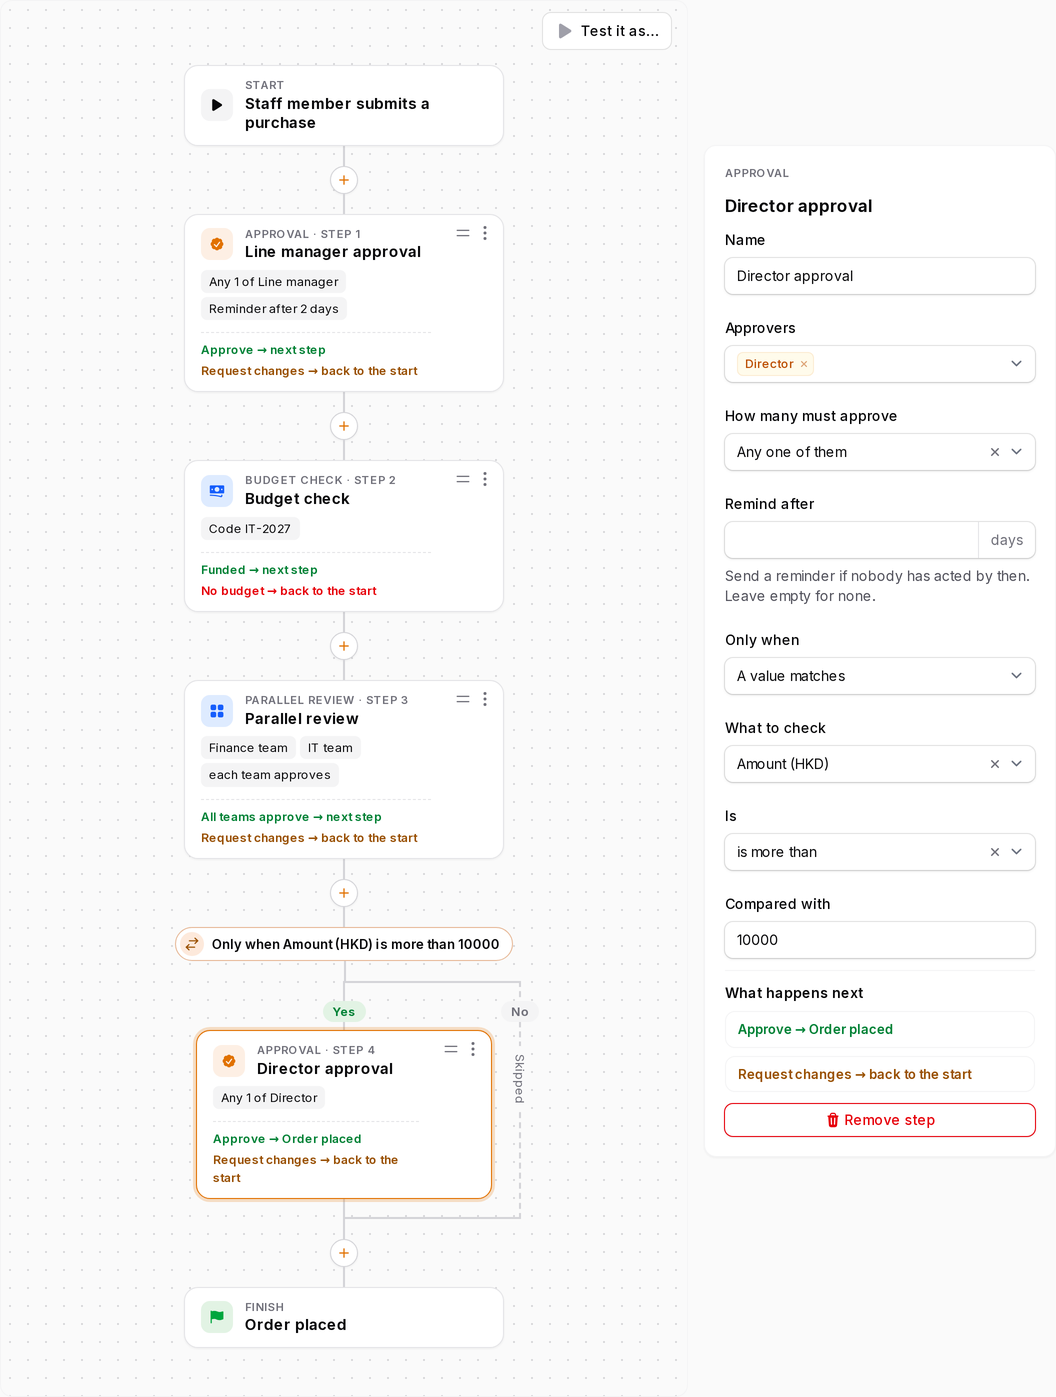This screenshot has width=1056, height=1397.
Task: Click 'Approve → next step' under Line manager
Action: point(263,350)
